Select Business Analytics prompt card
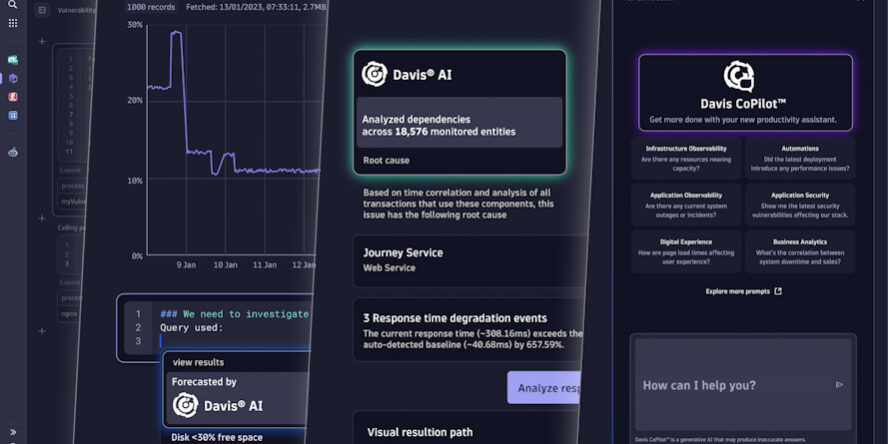888x444 pixels. 800,252
